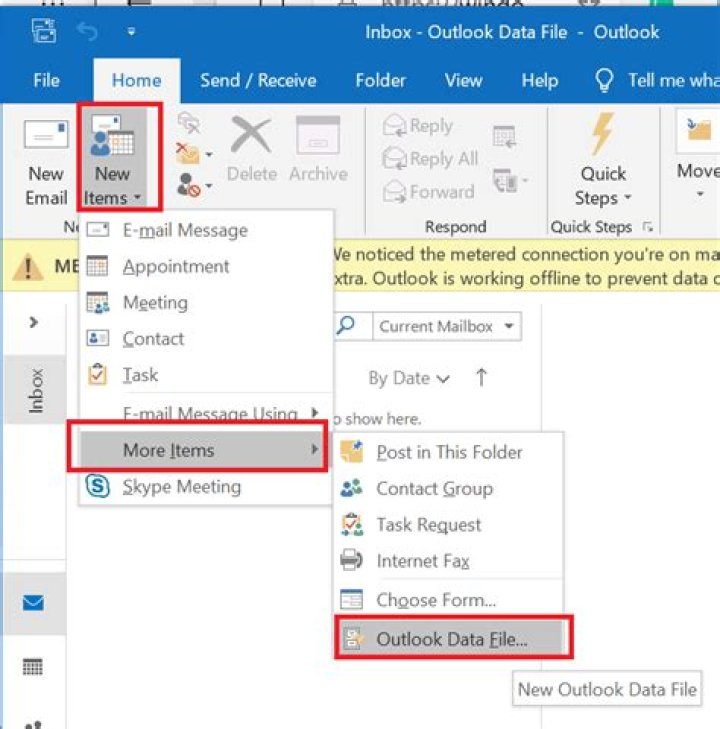The image size is (720, 729).
Task: Click the Tell me lightbulb search box
Action: tap(656, 80)
